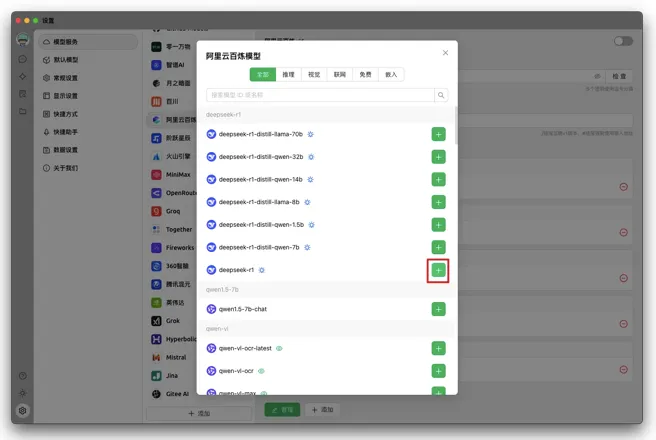The width and height of the screenshot is (656, 440).
Task: Select the 全部 filter tab
Action: pos(263,74)
